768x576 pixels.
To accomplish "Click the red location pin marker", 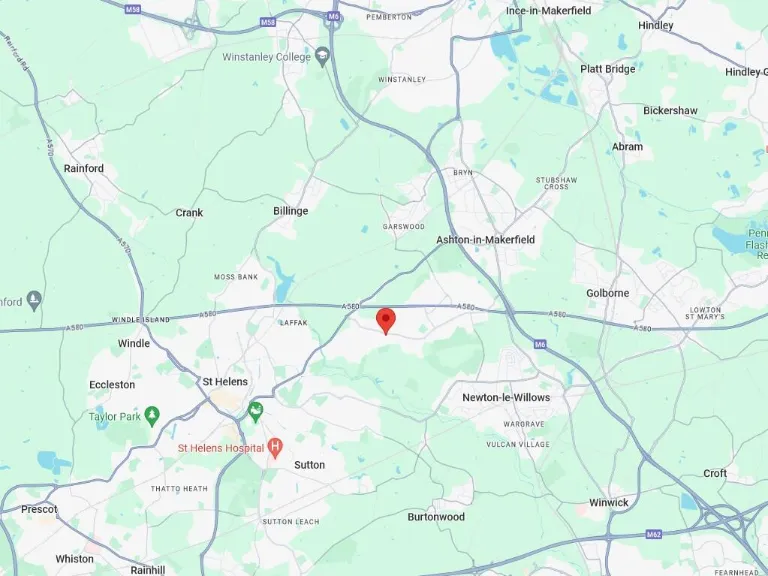I will [386, 321].
